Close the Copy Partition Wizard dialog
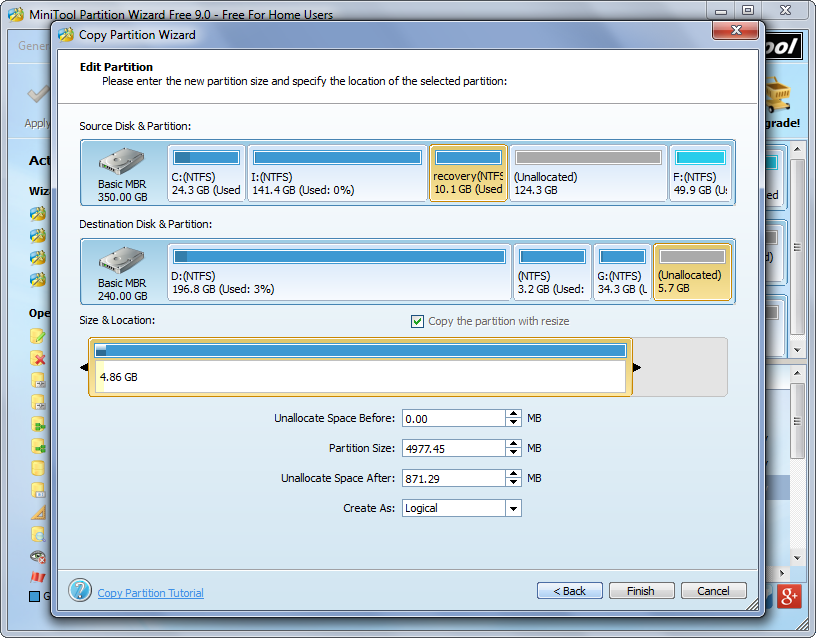 point(735,30)
